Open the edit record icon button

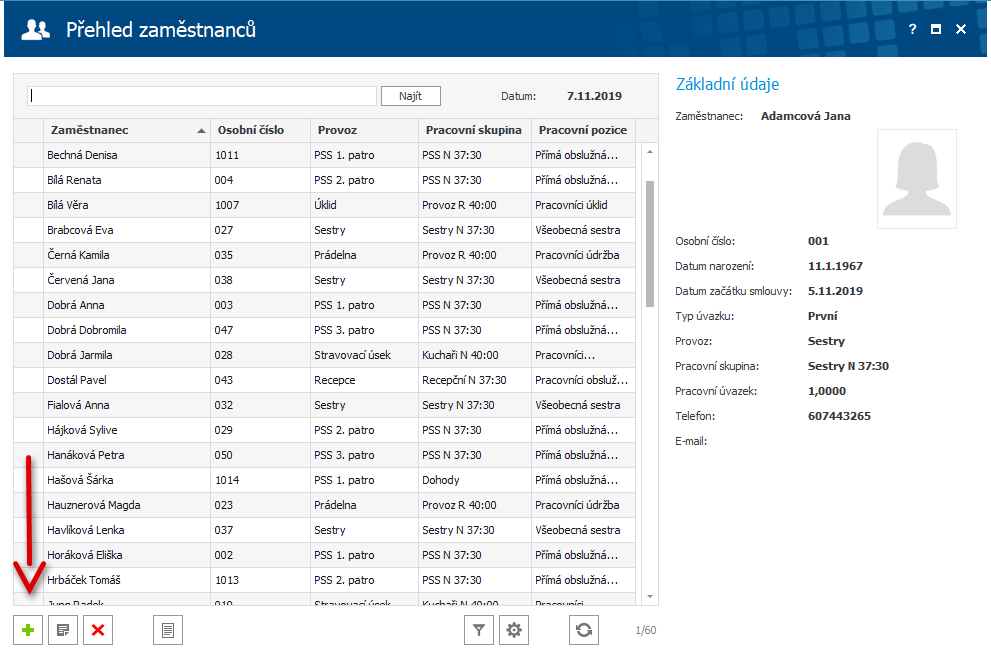coord(63,630)
